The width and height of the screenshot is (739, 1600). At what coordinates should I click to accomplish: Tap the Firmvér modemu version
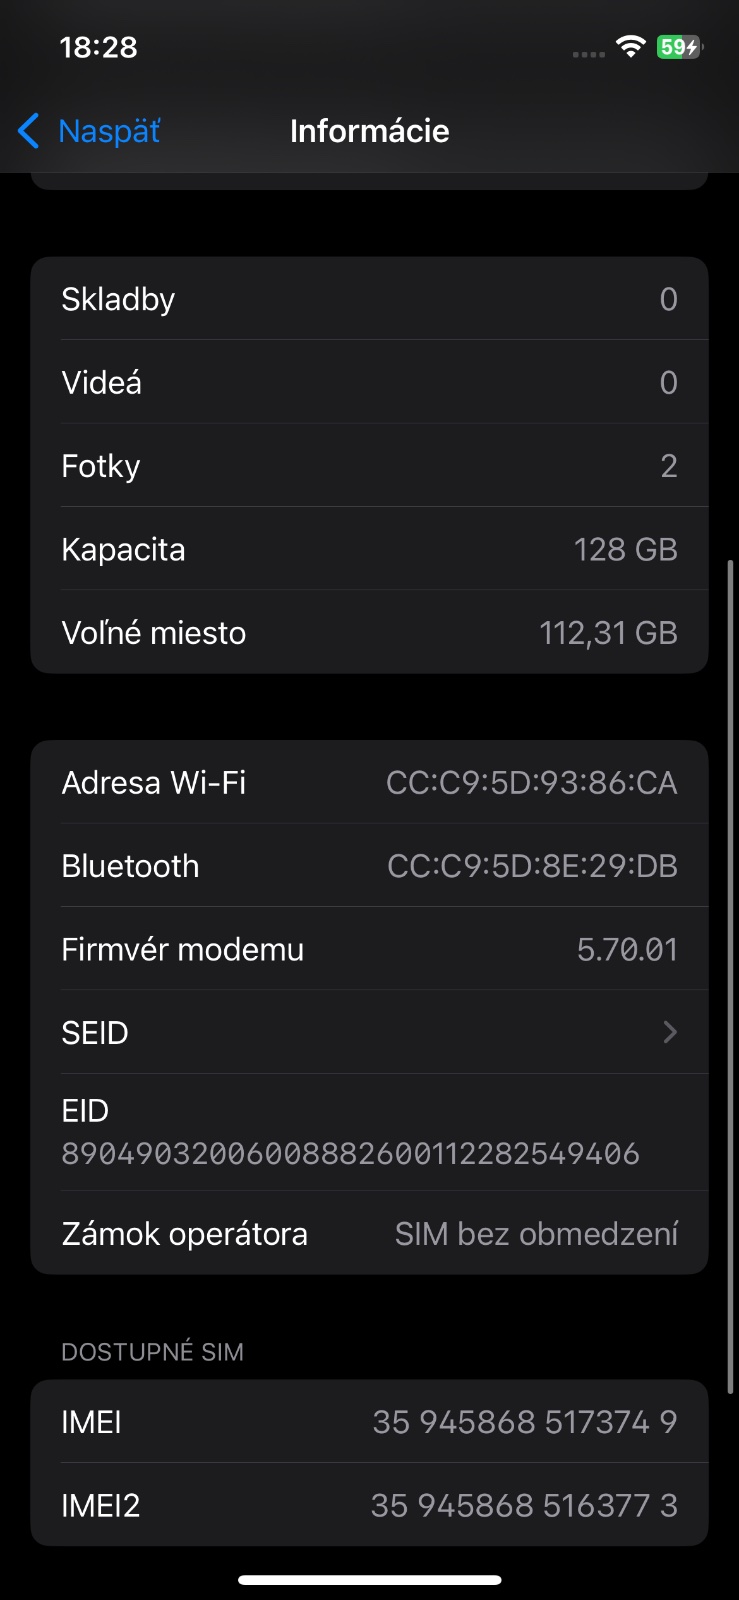[627, 949]
